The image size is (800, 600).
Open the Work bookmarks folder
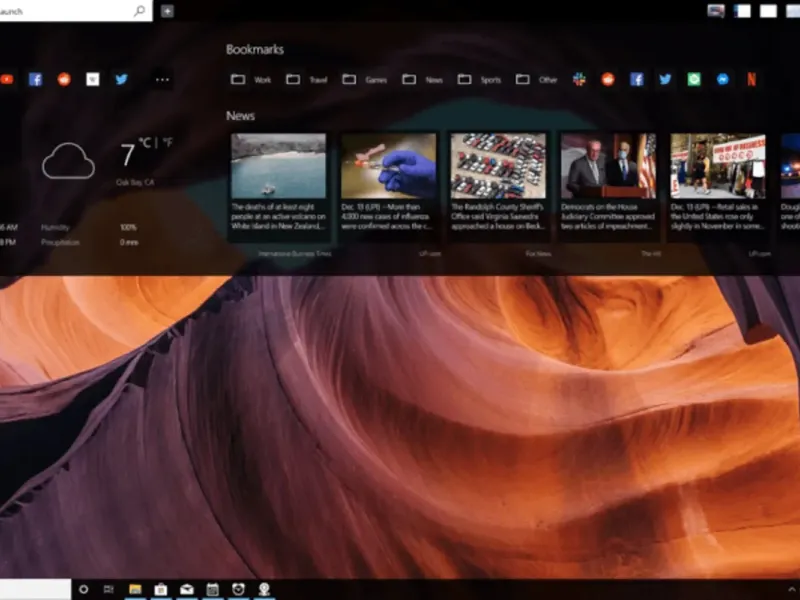[x=251, y=80]
